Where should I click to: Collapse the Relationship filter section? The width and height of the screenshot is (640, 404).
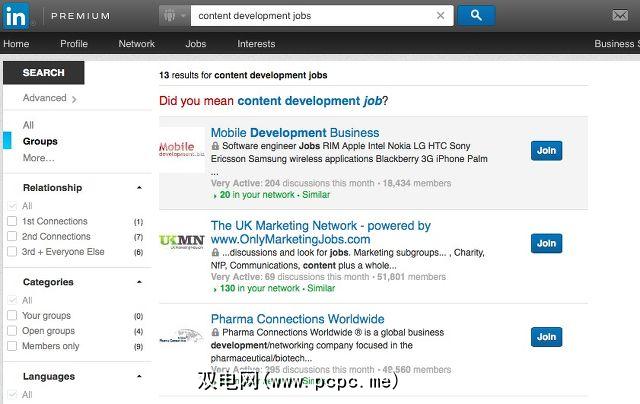click(x=139, y=188)
